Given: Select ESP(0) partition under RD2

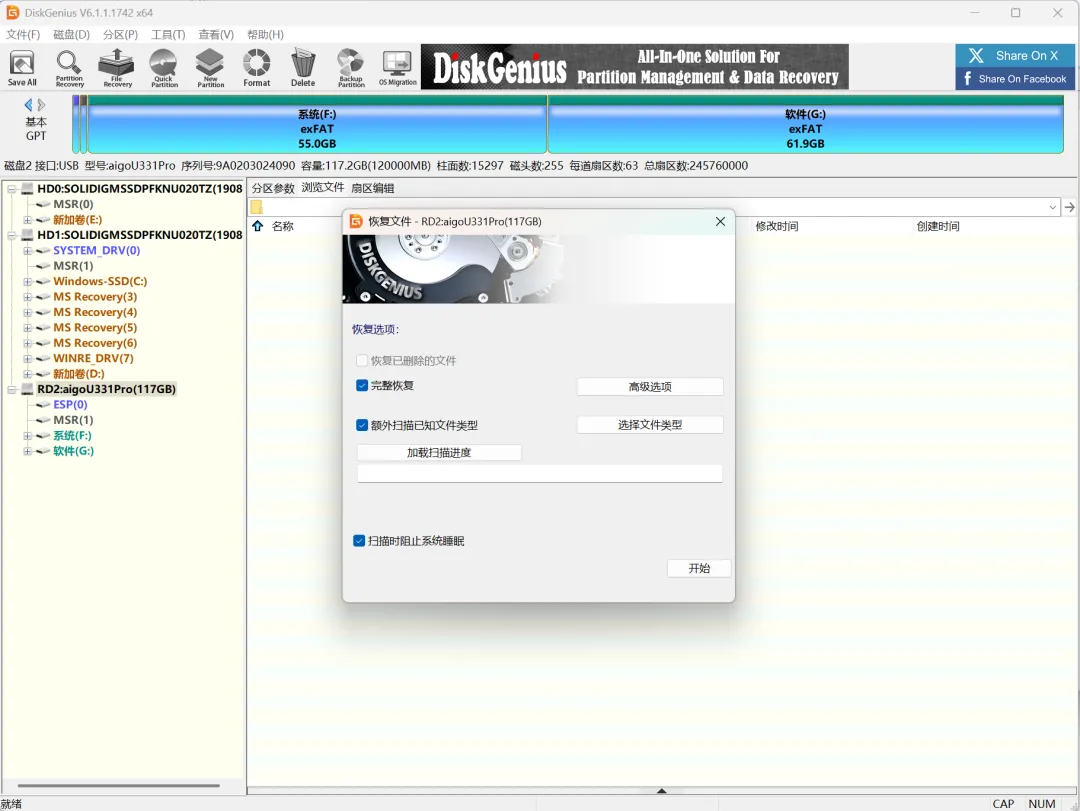Looking at the screenshot, I should 70,404.
